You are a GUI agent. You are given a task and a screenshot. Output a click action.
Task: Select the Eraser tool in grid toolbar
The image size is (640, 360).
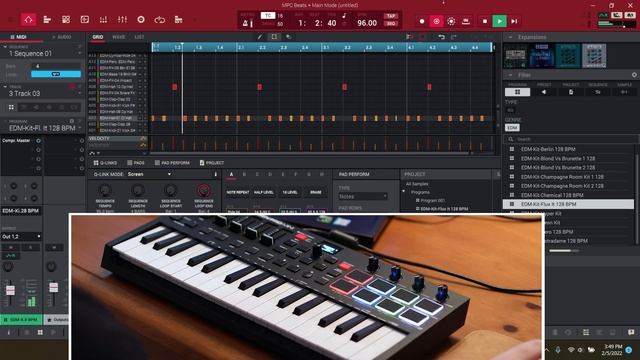click(289, 37)
